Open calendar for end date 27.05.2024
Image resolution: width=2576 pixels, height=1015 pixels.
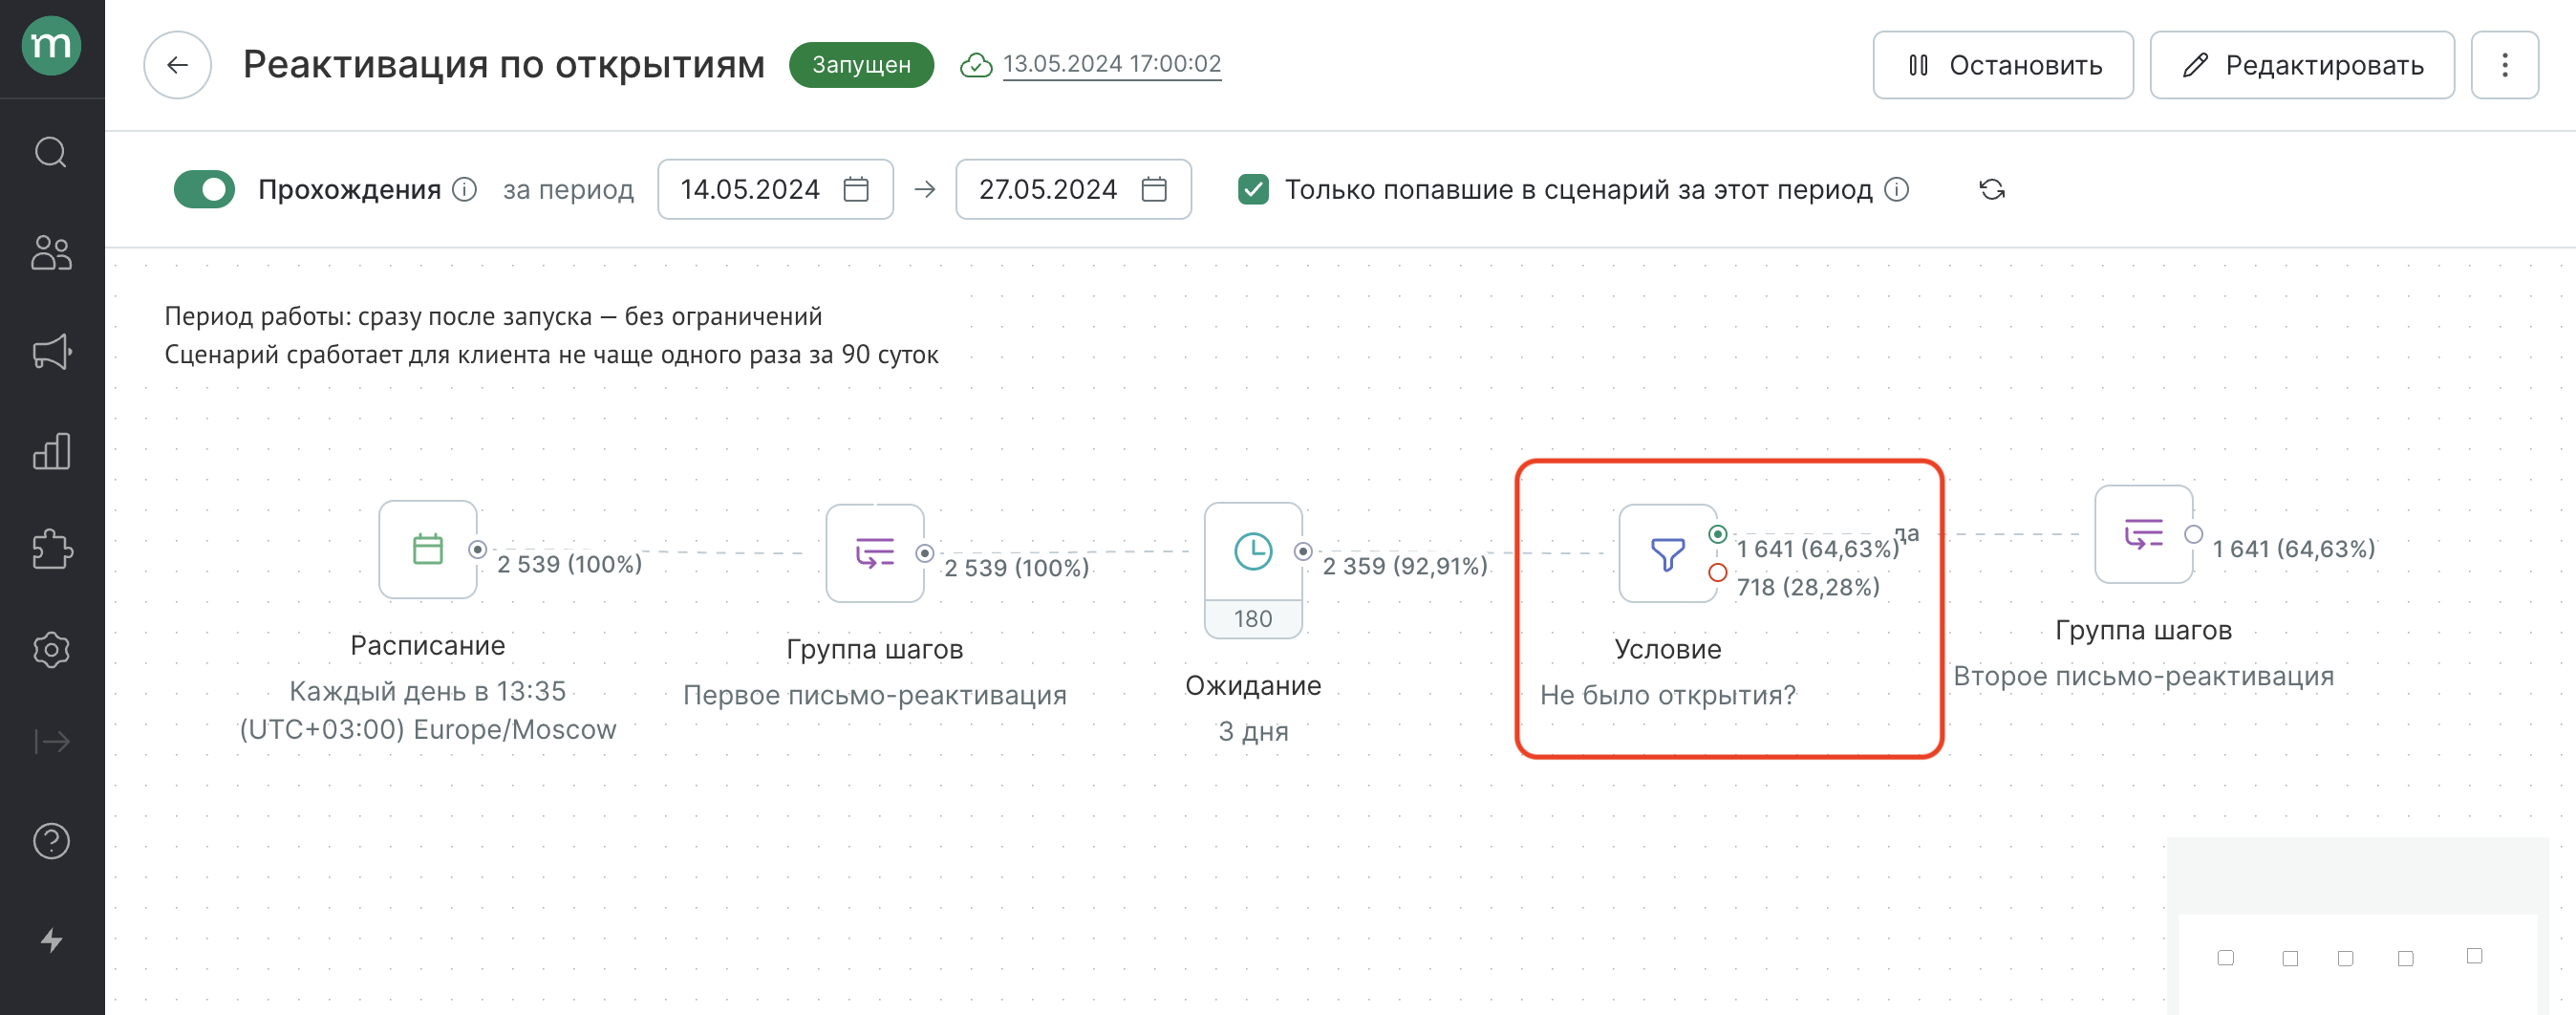pyautogui.click(x=1154, y=189)
